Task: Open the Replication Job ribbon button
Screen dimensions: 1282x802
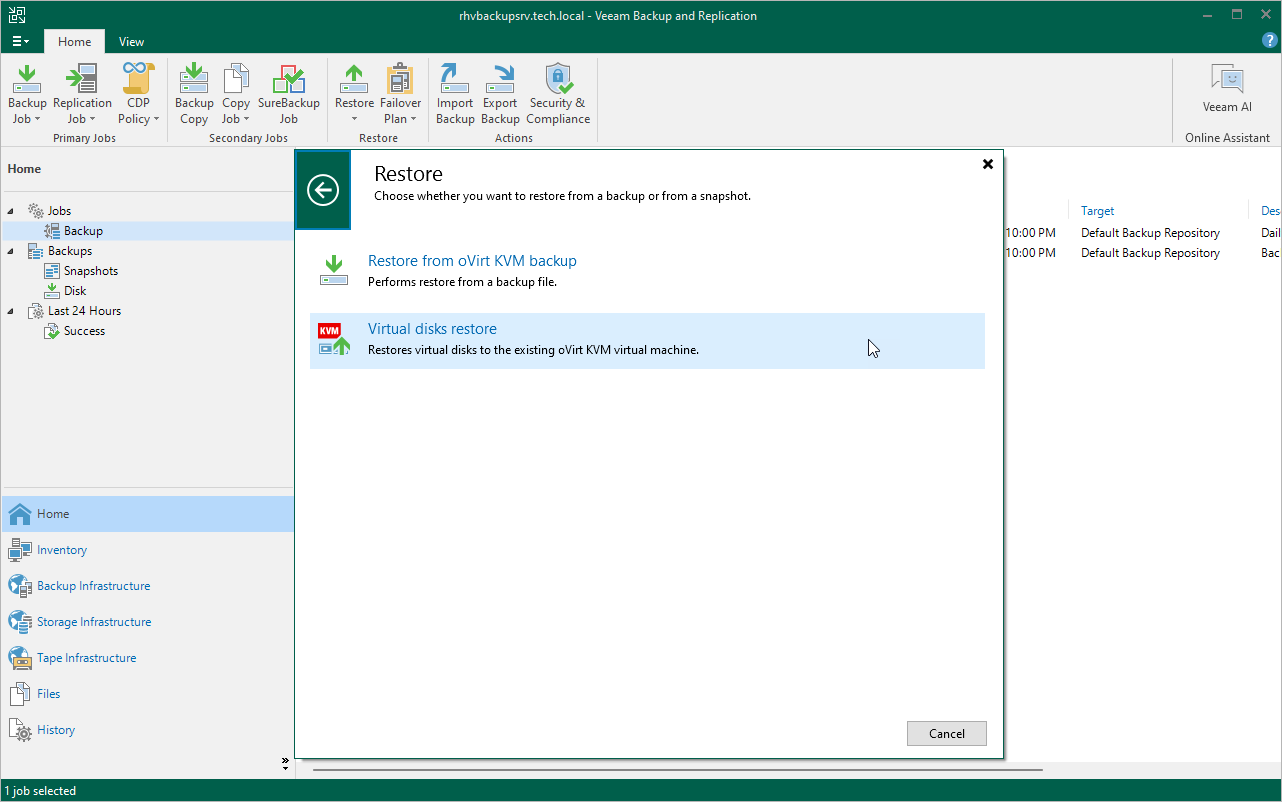Action: pyautogui.click(x=82, y=94)
